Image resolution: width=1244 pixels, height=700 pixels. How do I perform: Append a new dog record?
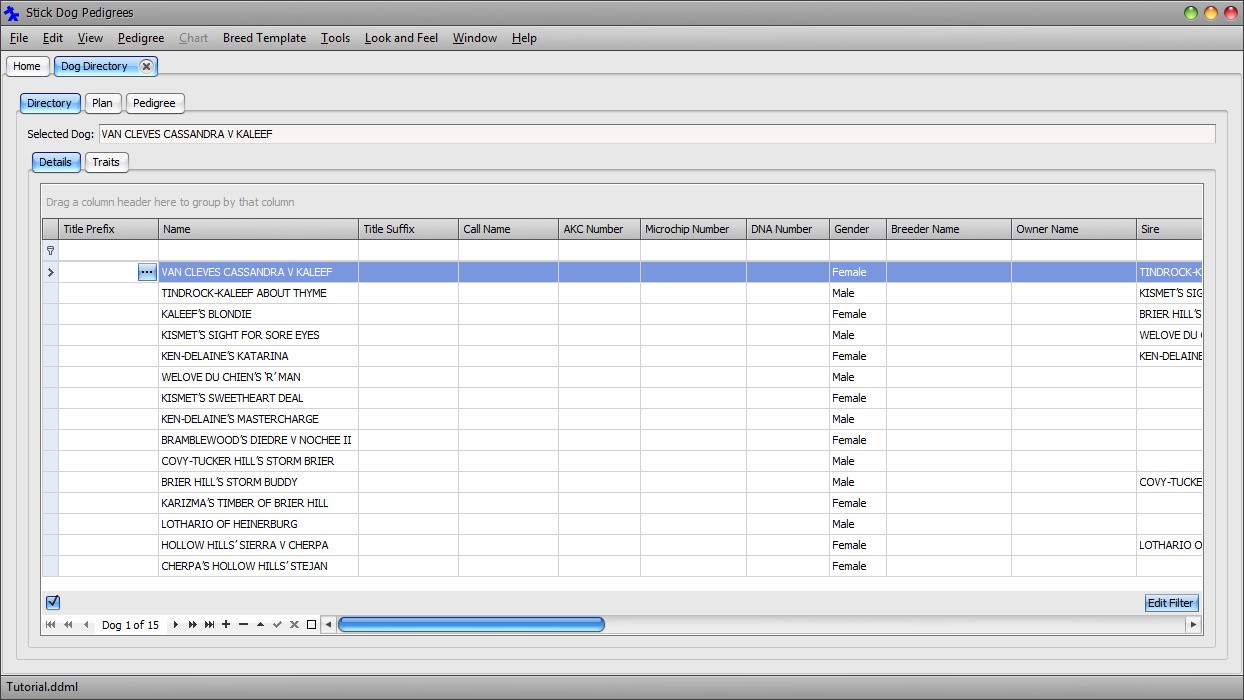click(226, 624)
